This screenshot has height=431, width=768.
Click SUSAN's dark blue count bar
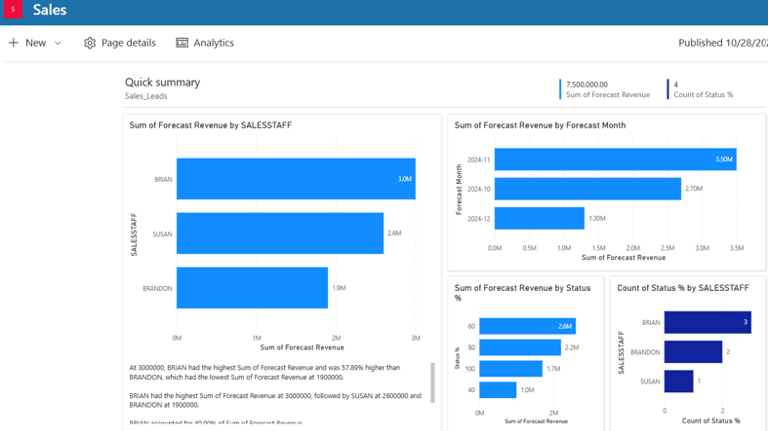click(679, 381)
